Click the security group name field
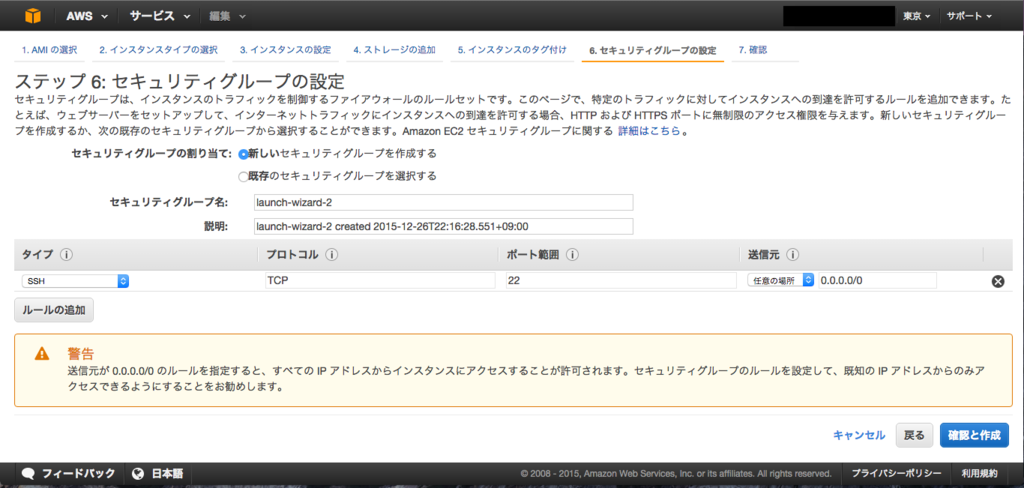The height and width of the screenshot is (488, 1024). click(443, 203)
